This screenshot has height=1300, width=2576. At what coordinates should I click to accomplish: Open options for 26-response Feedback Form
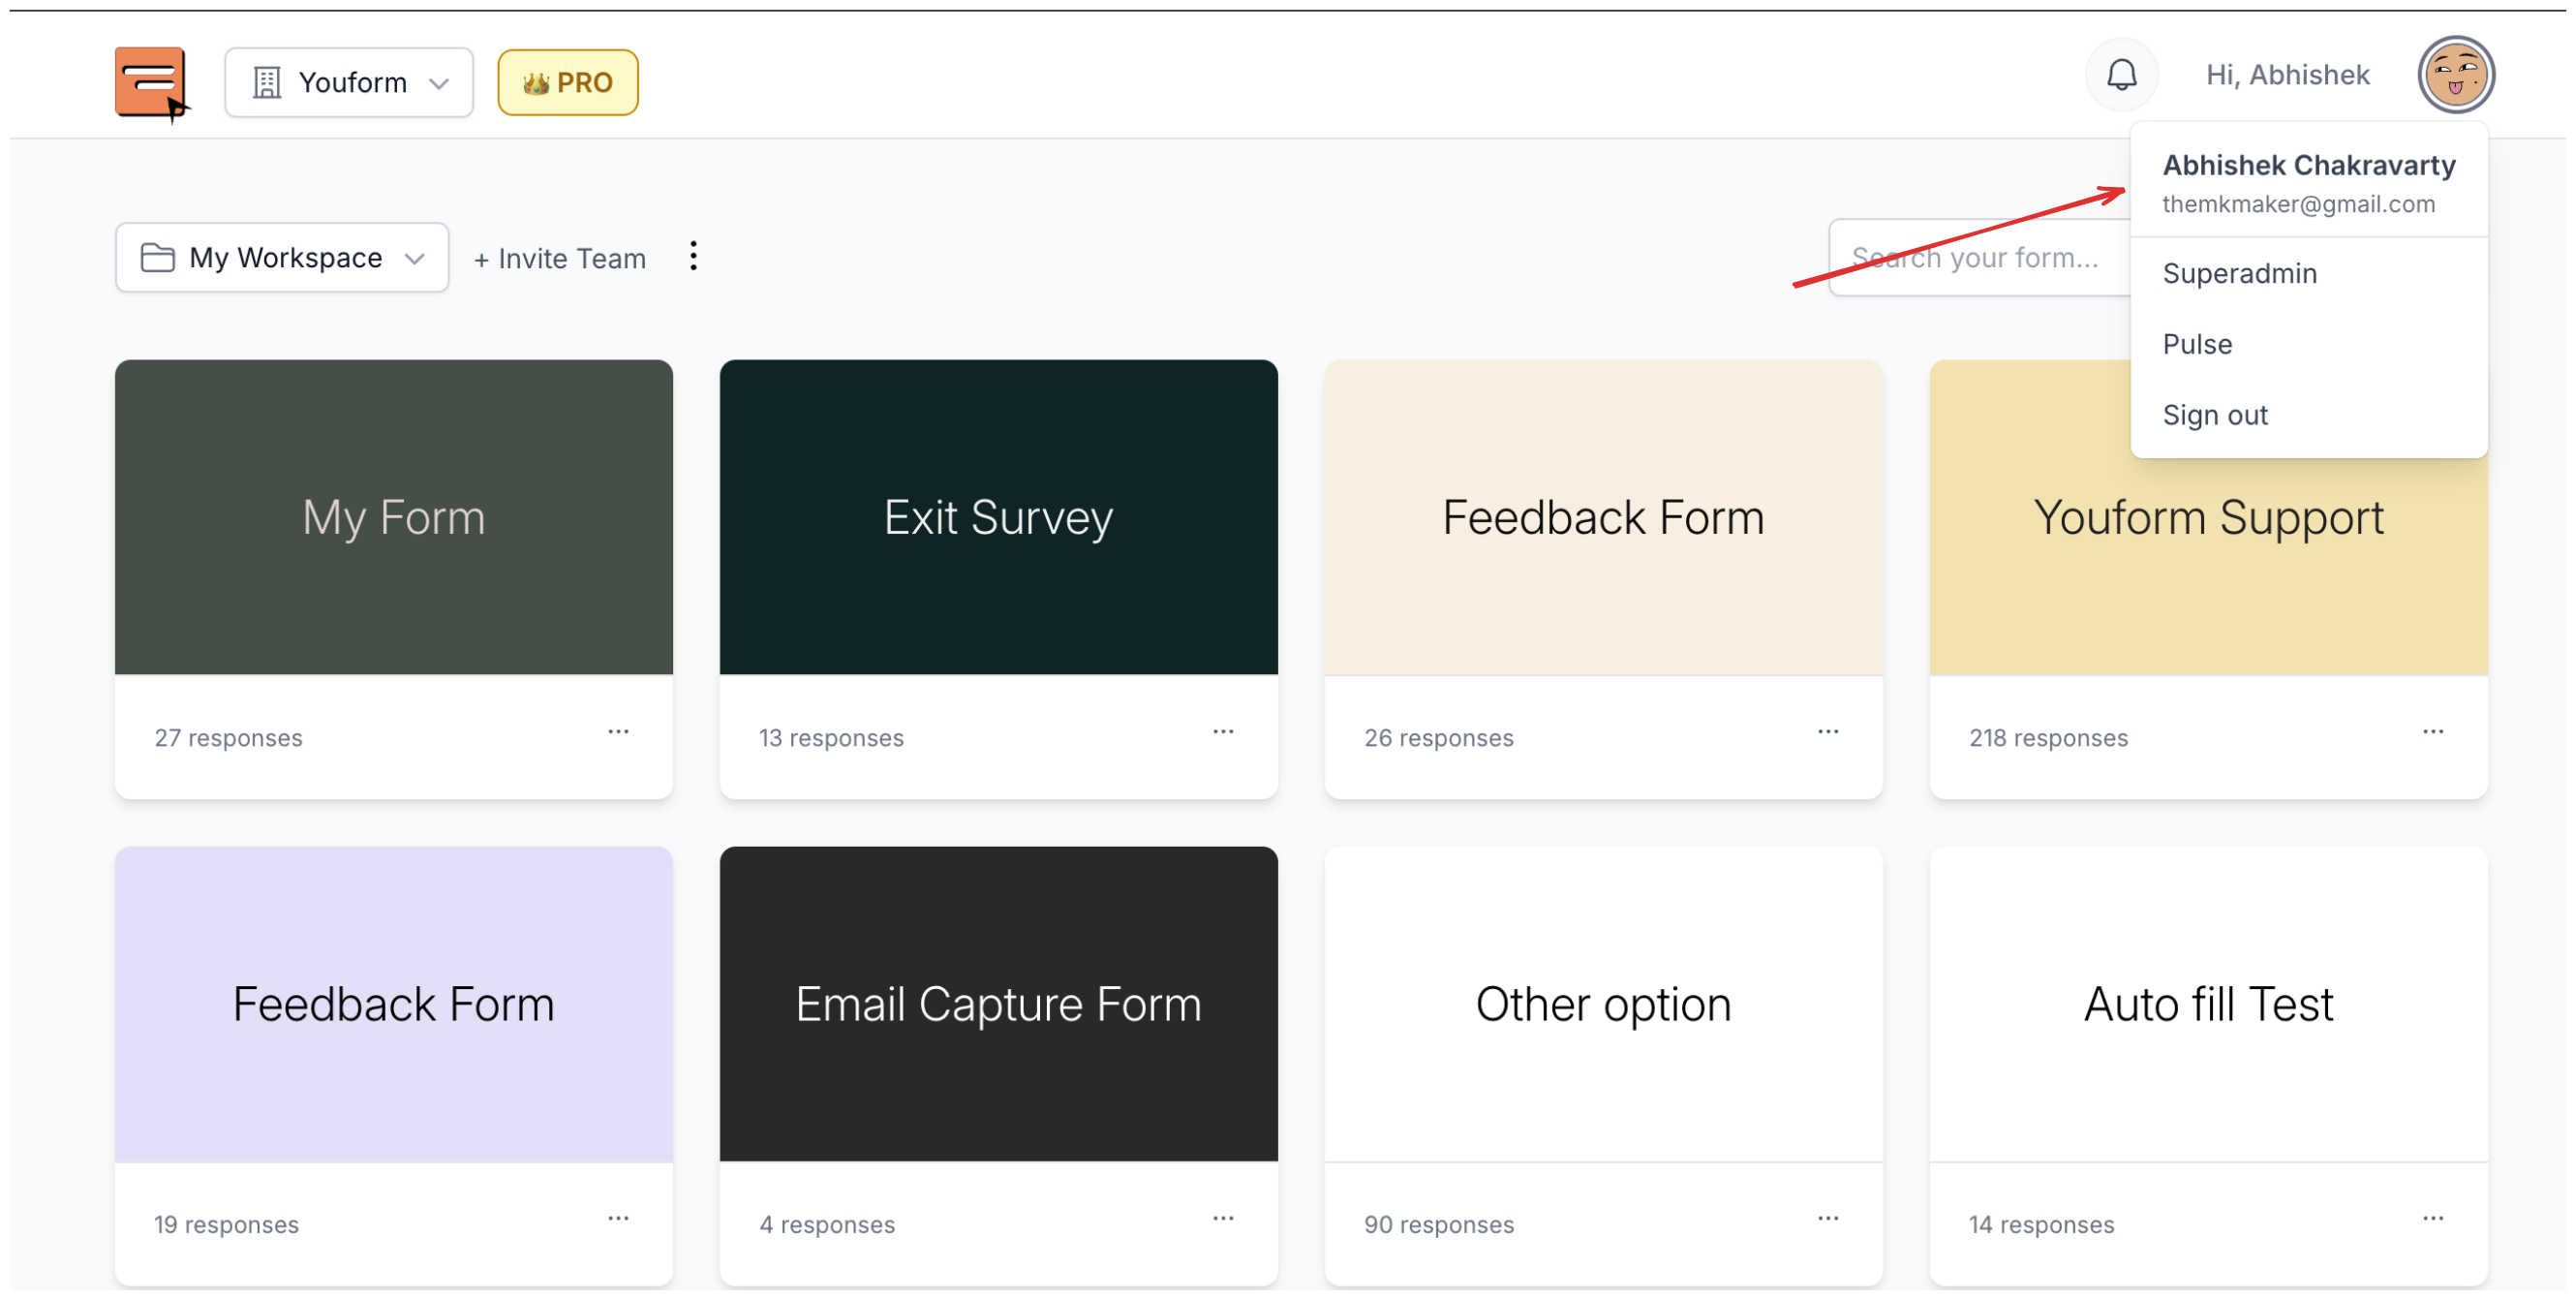tap(1828, 733)
